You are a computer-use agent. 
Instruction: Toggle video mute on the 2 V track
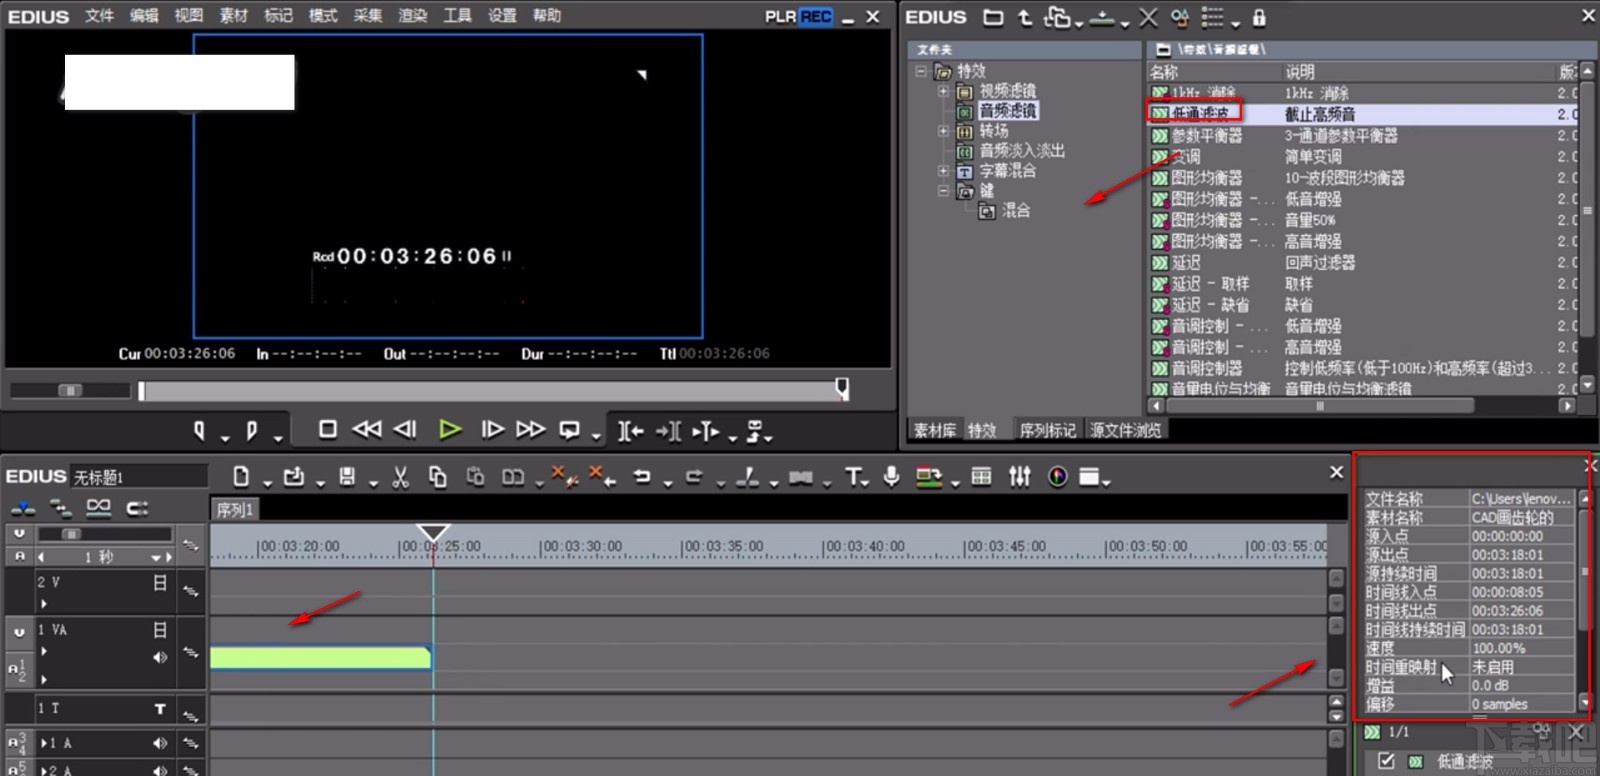click(x=160, y=582)
